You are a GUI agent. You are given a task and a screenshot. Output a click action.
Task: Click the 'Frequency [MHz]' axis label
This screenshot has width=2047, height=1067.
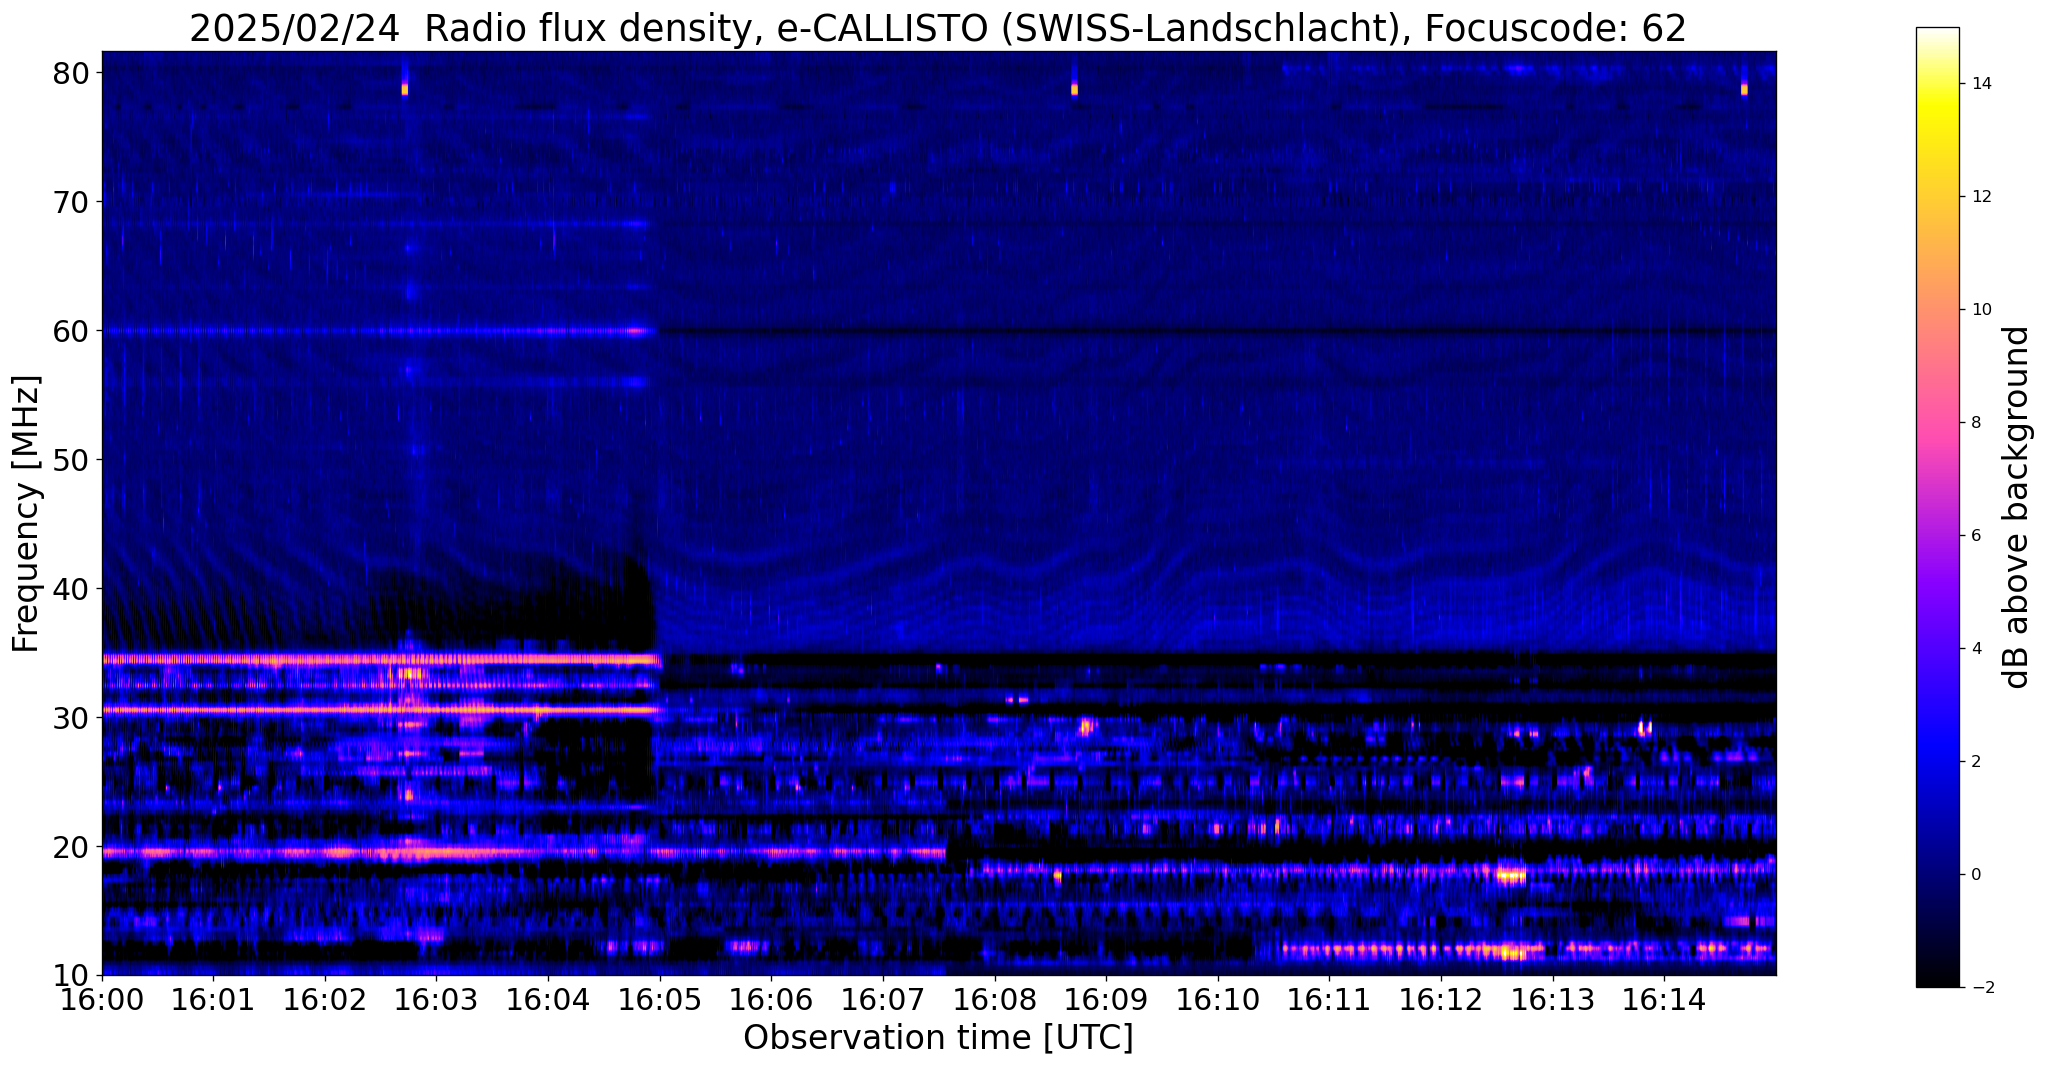pyautogui.click(x=27, y=514)
